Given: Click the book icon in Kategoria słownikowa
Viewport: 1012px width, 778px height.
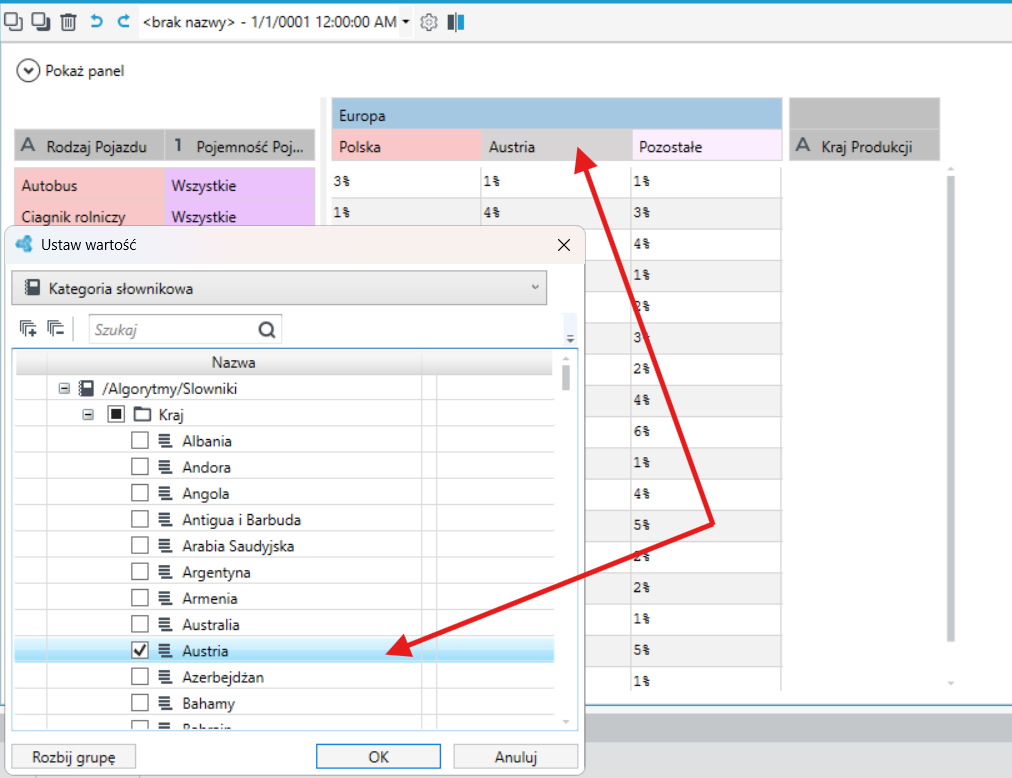Looking at the screenshot, I should [x=32, y=287].
